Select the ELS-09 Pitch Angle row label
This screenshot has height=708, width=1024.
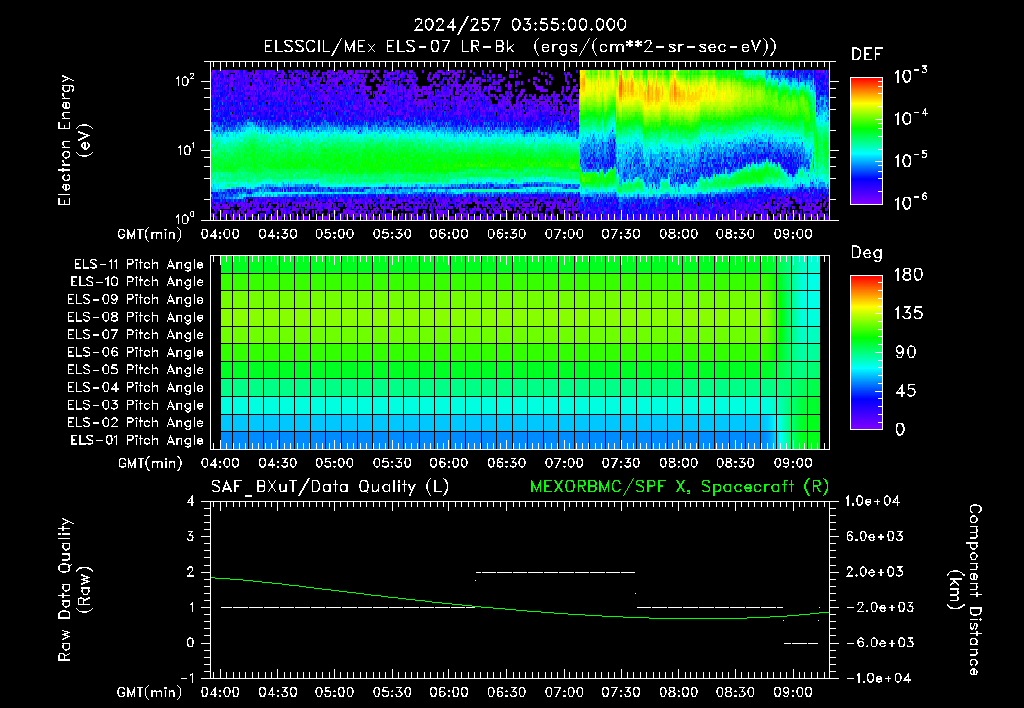point(136,300)
